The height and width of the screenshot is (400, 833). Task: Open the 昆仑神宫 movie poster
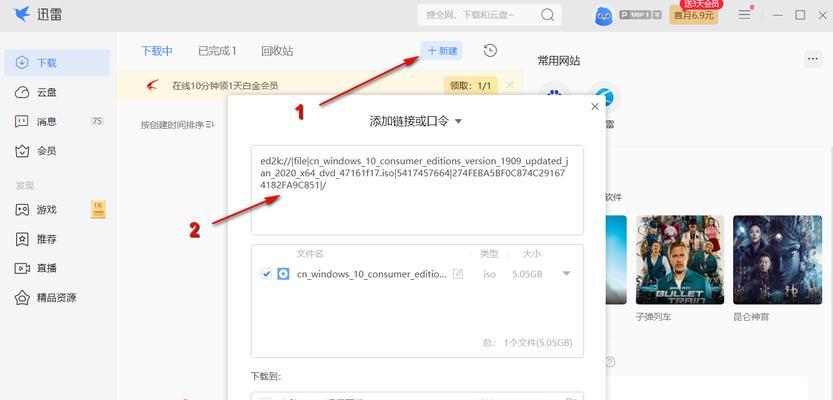pyautogui.click(x=777, y=260)
